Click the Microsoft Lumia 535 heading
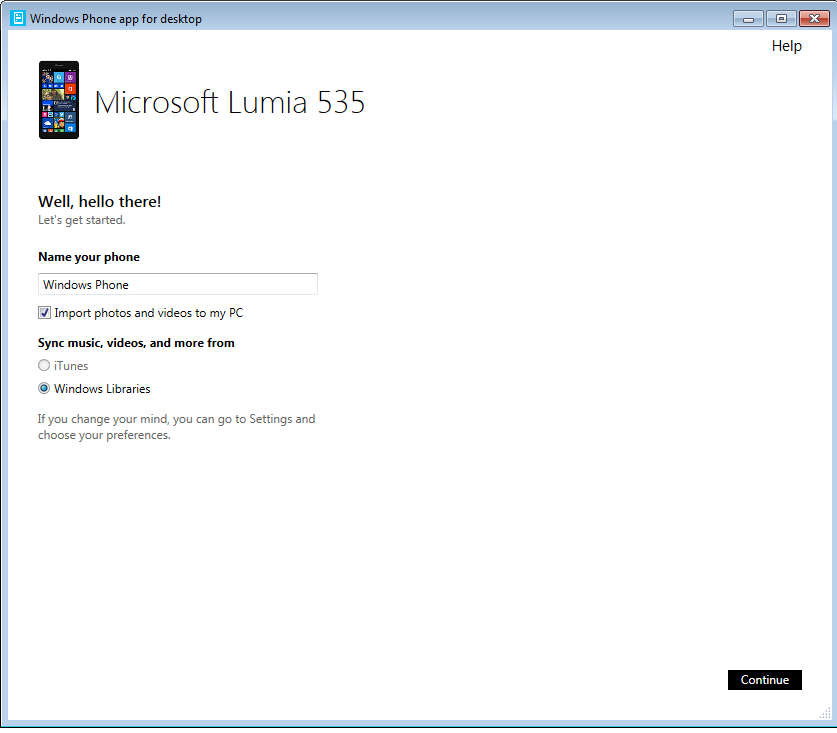 [x=229, y=102]
